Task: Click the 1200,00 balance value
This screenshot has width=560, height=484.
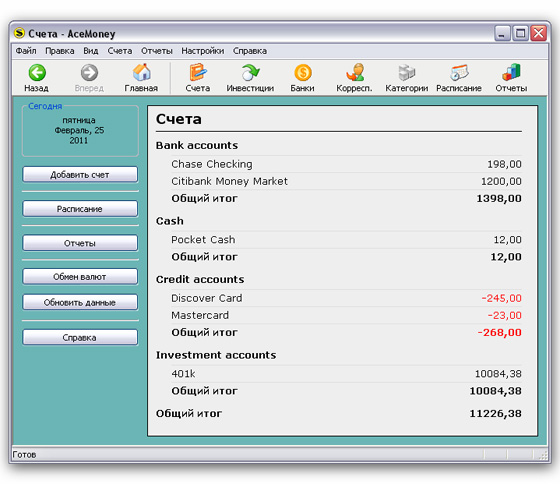Action: click(501, 181)
